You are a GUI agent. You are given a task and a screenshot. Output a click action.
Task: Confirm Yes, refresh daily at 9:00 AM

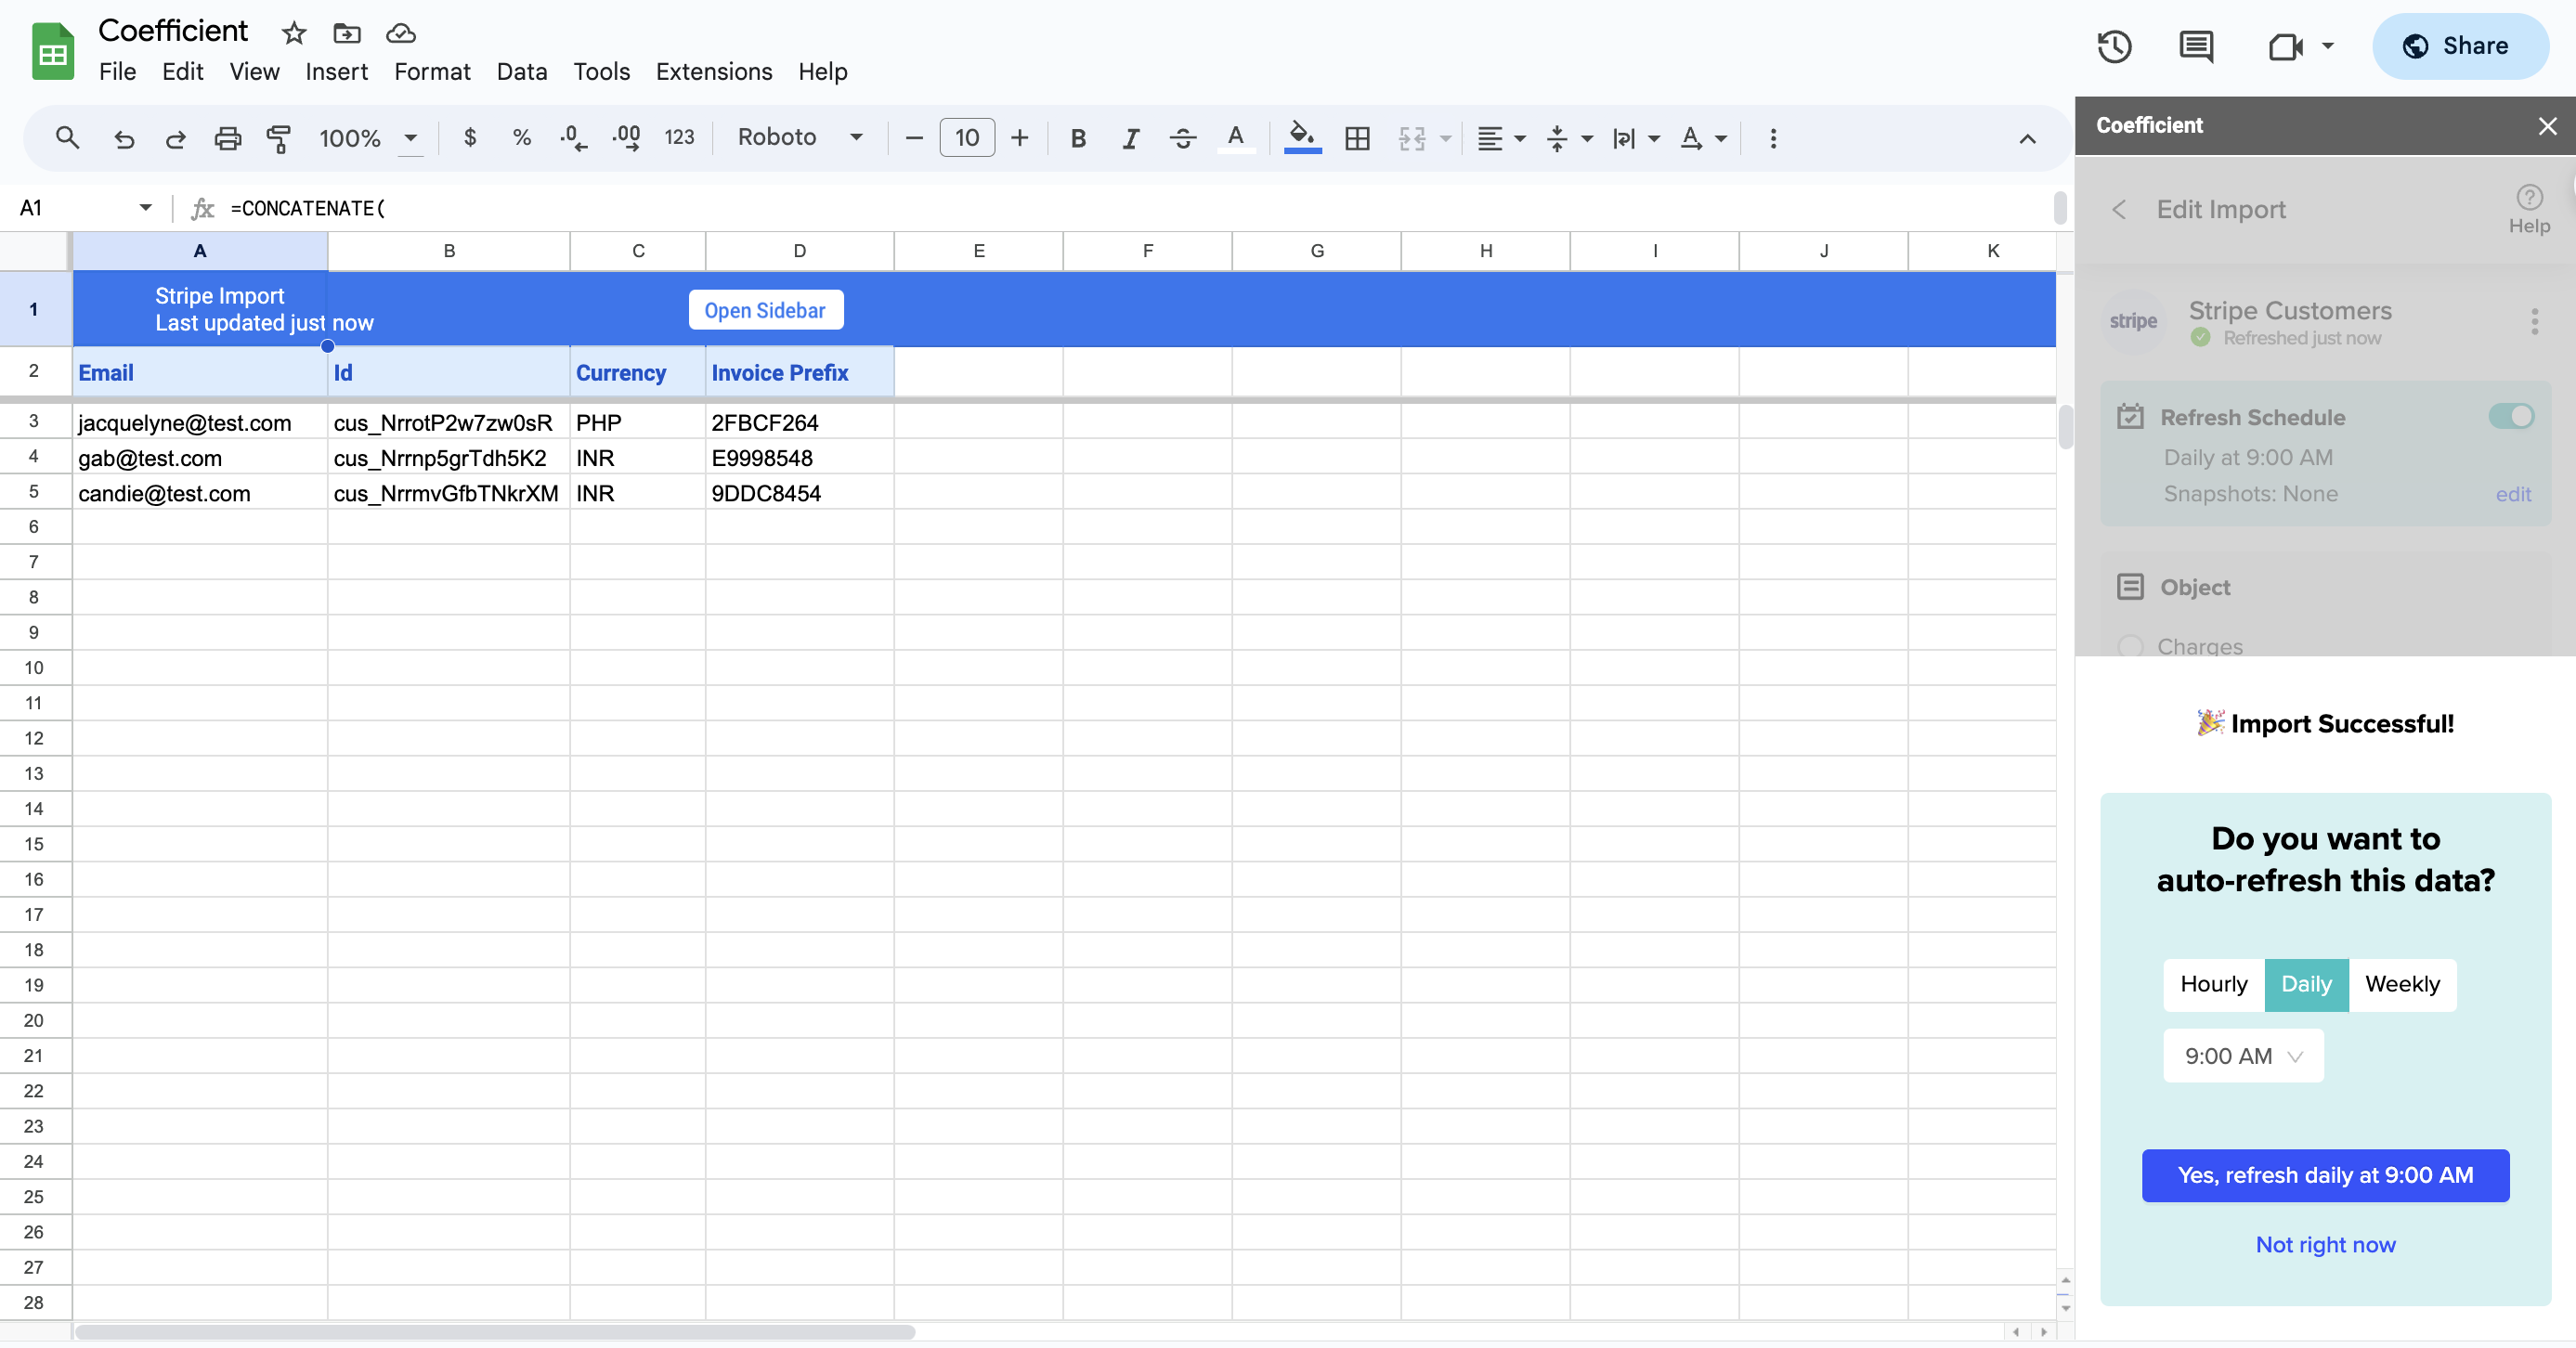(2325, 1175)
